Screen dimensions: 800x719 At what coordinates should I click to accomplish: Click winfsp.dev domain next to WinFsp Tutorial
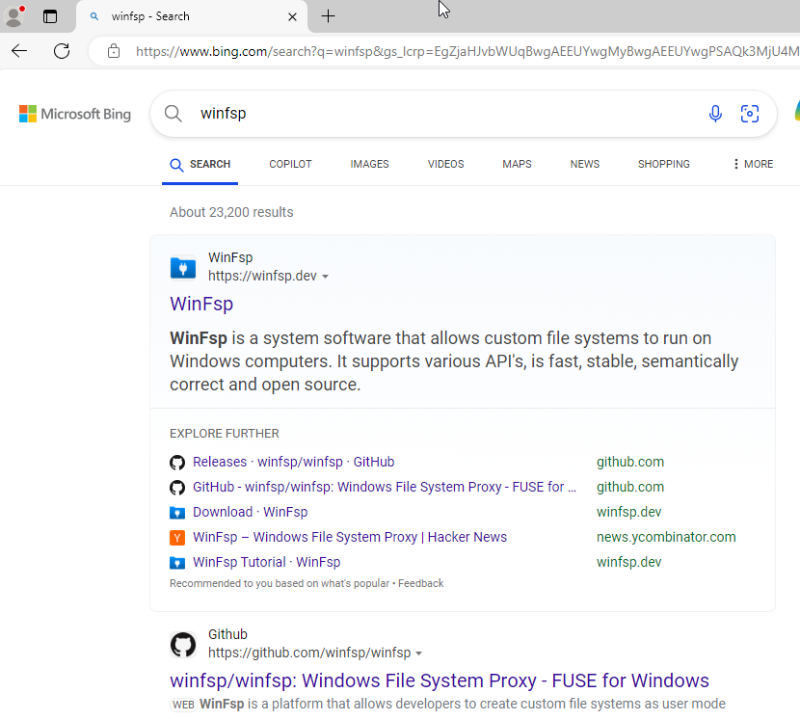[629, 562]
